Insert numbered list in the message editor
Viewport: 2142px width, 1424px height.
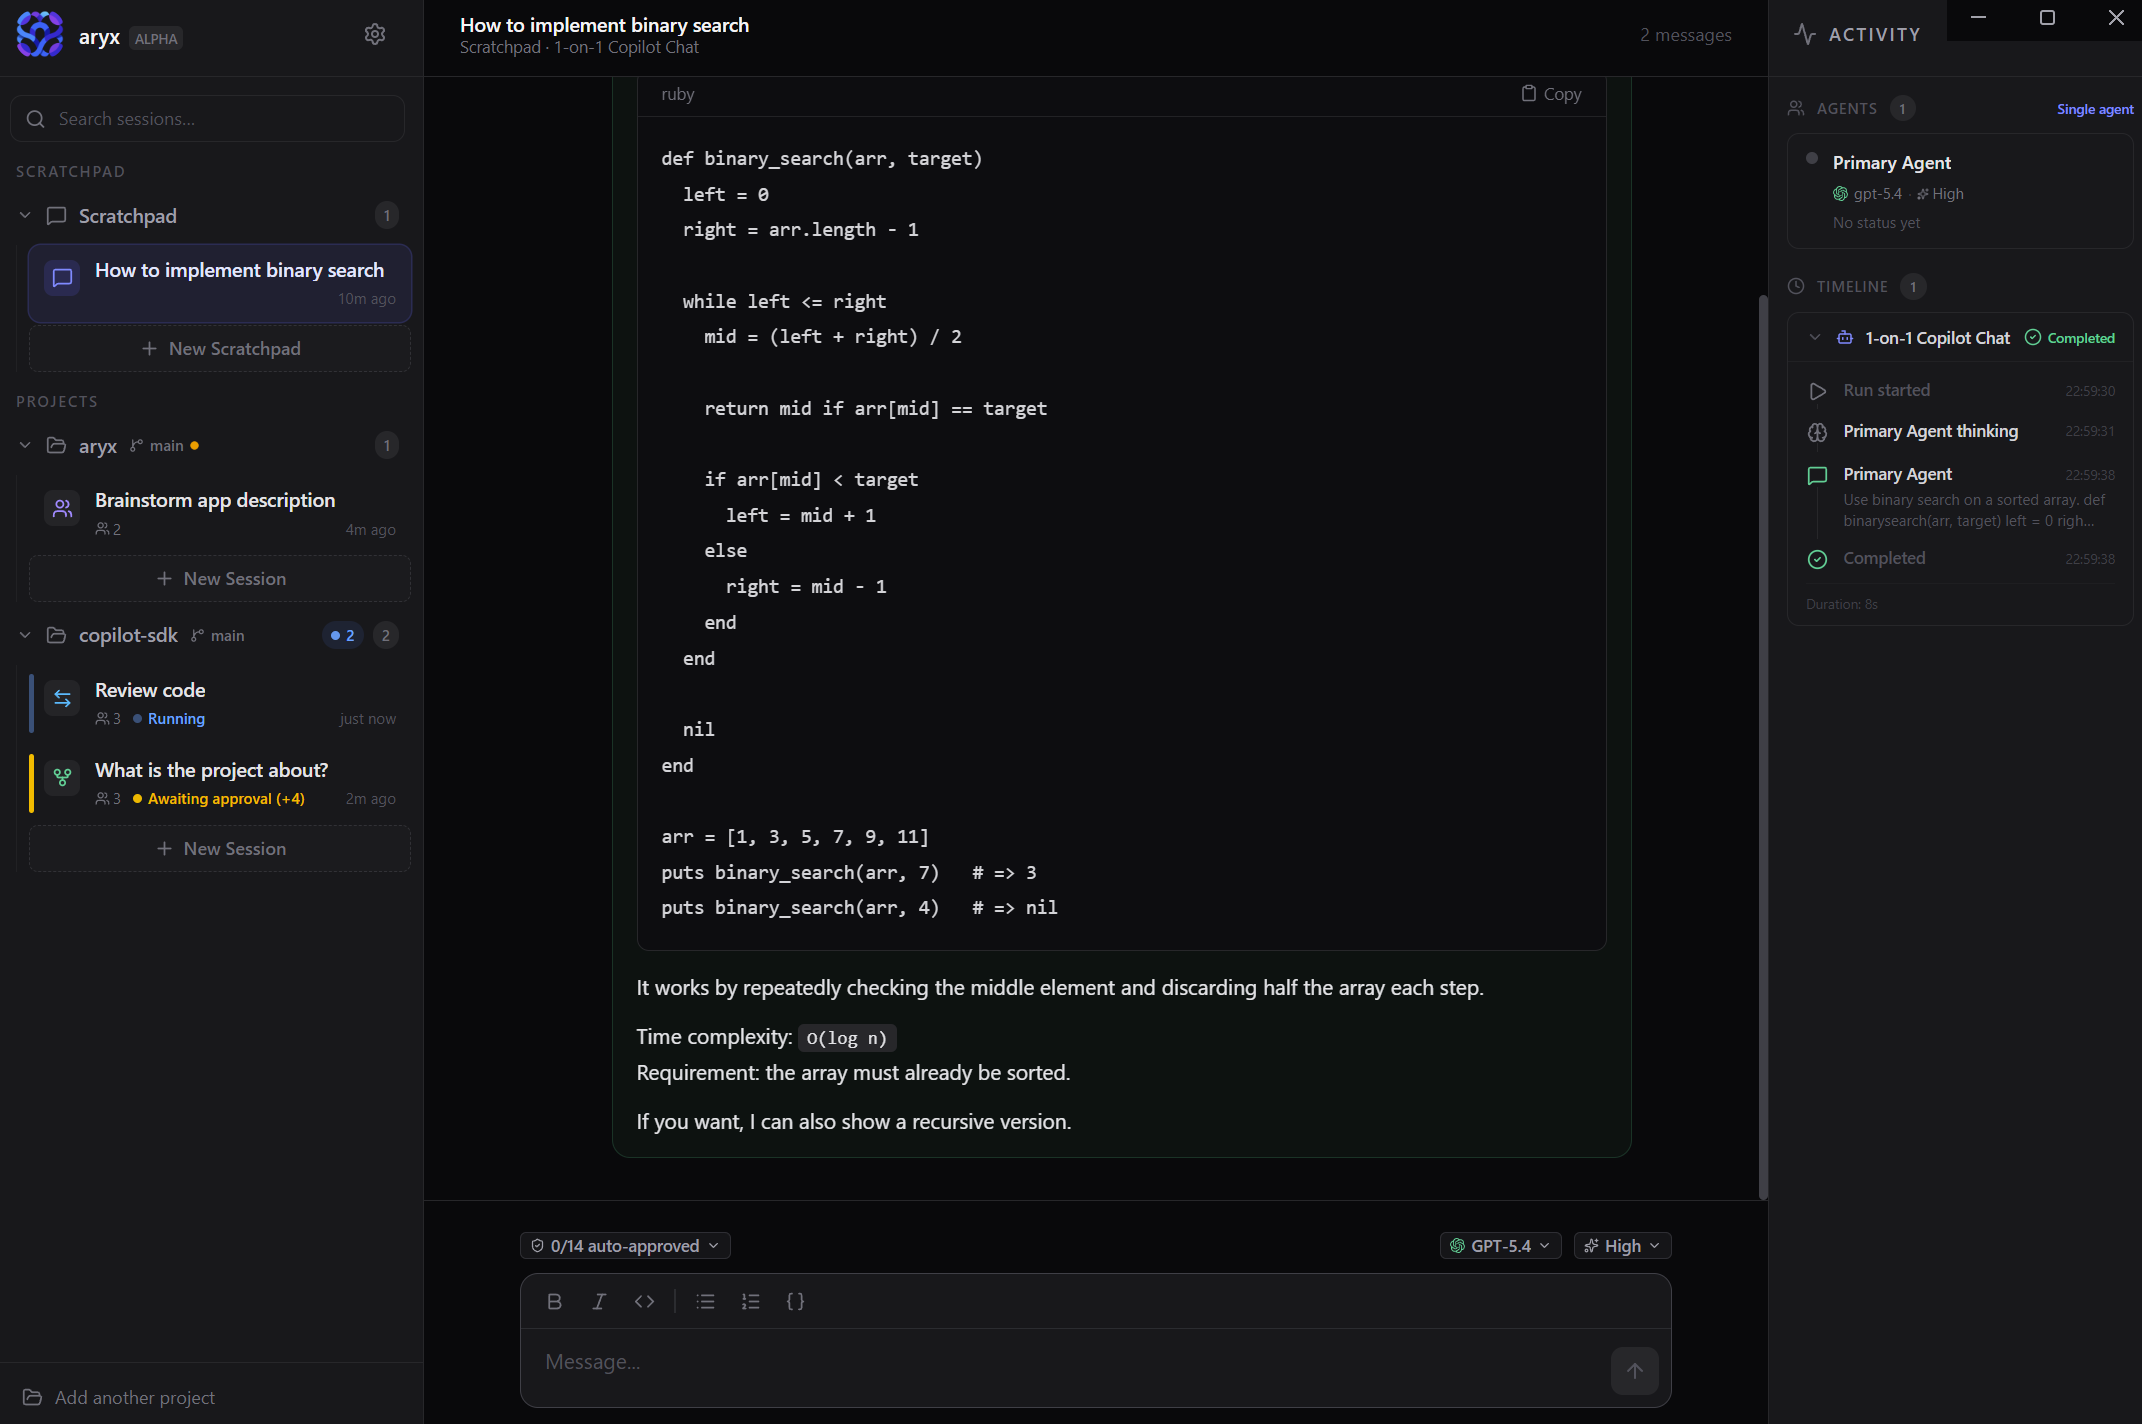(750, 1301)
